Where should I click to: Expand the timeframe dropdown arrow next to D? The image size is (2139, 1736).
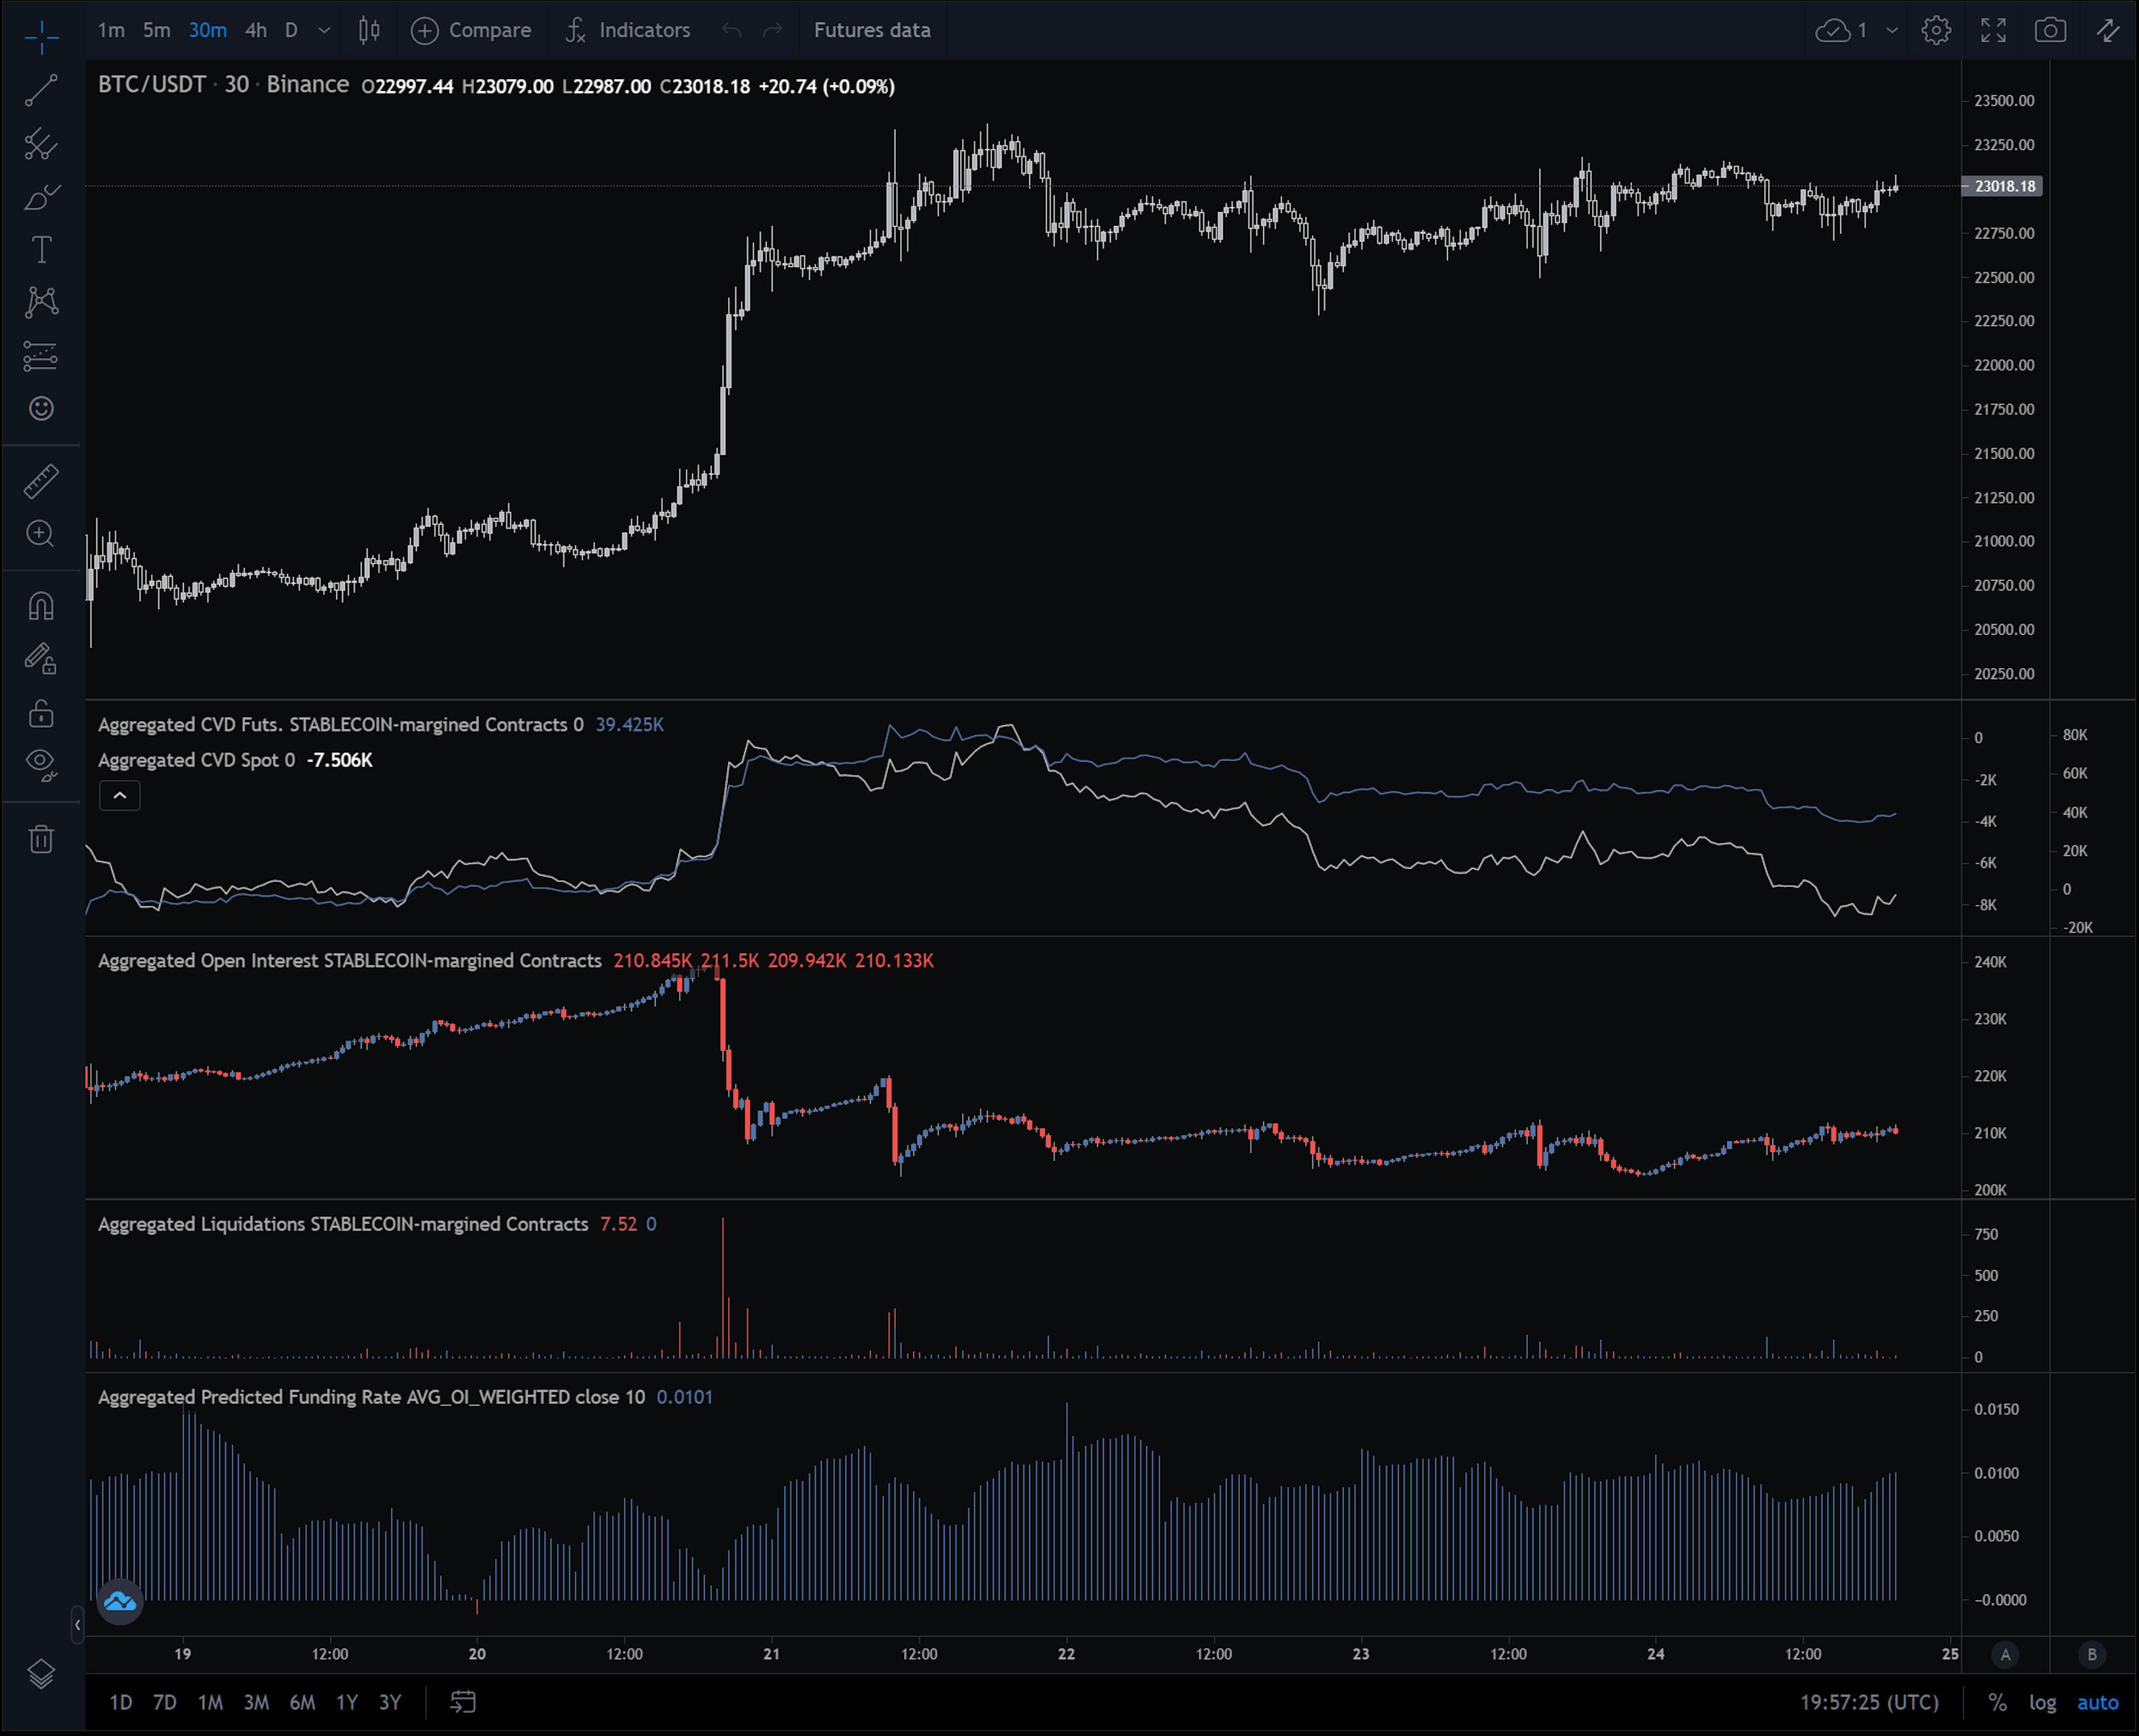coord(324,30)
